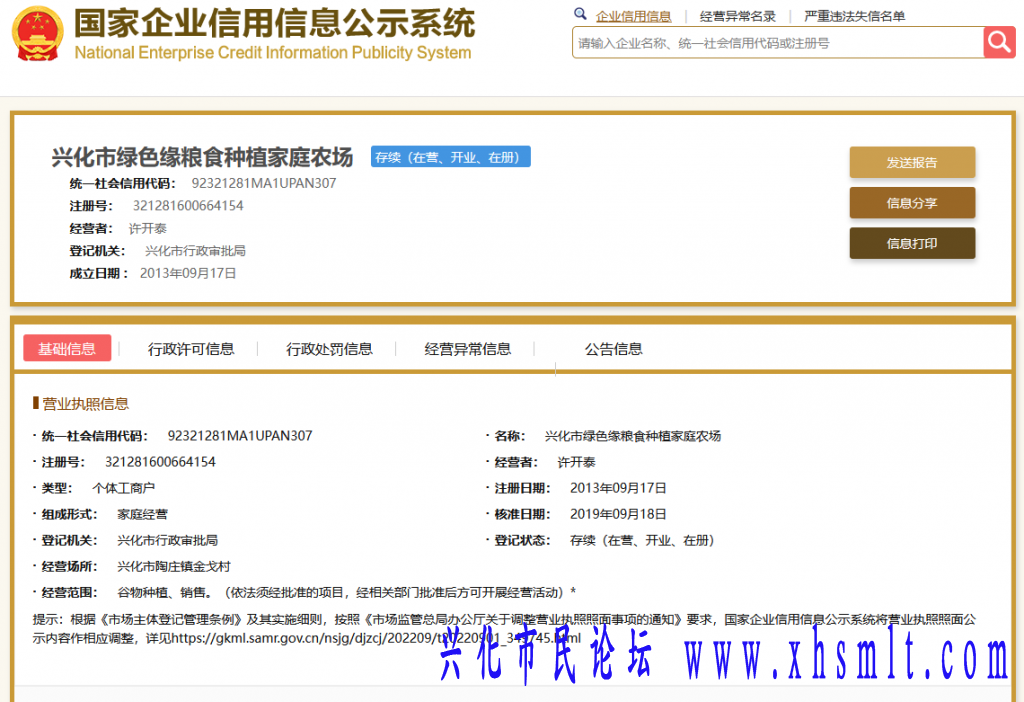Screen dimensions: 1024x702
Task: Click the small magnifier beside 企业信用信息
Action: 580,14
